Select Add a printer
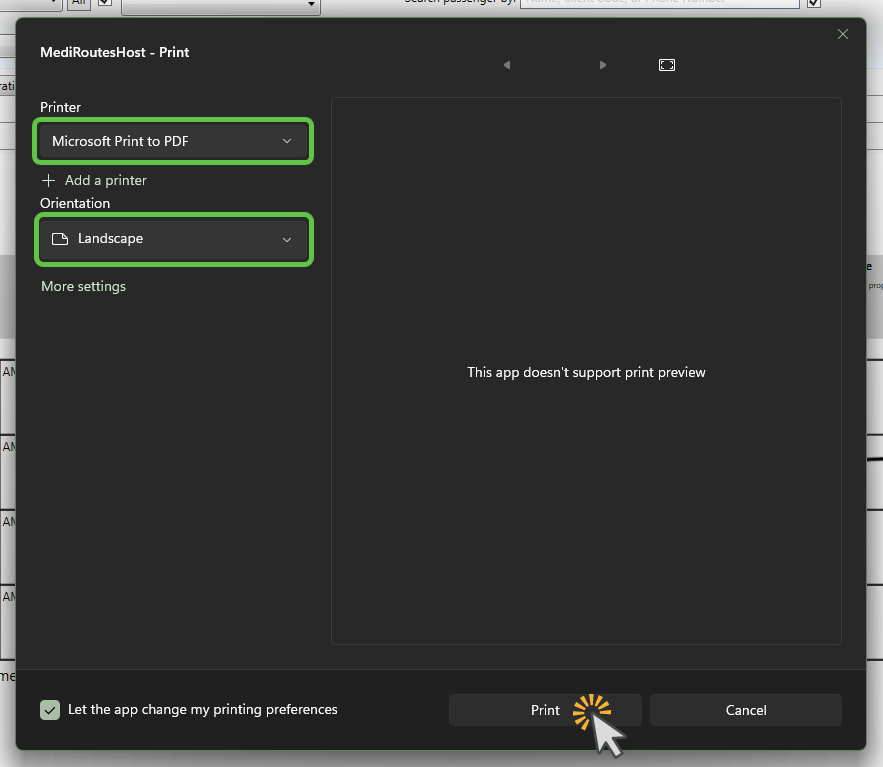Screen dimensions: 883x767 coord(105,180)
